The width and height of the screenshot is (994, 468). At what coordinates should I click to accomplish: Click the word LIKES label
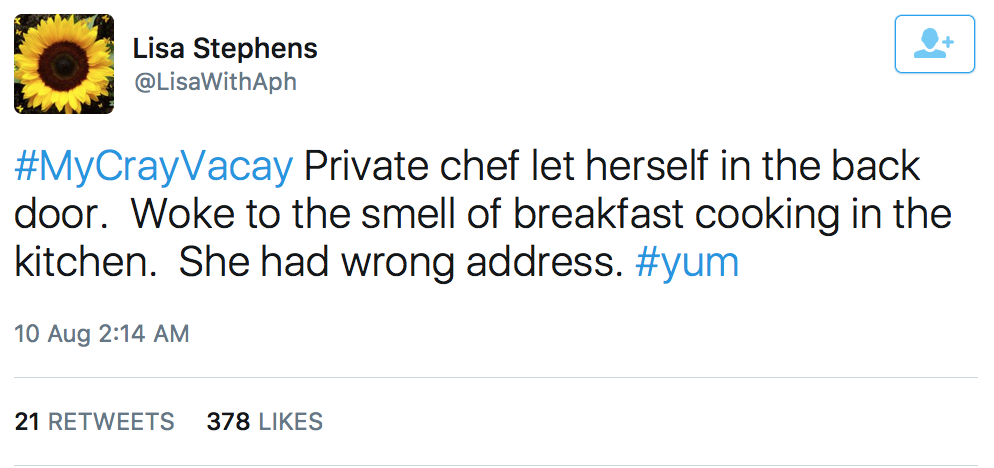coord(291,422)
